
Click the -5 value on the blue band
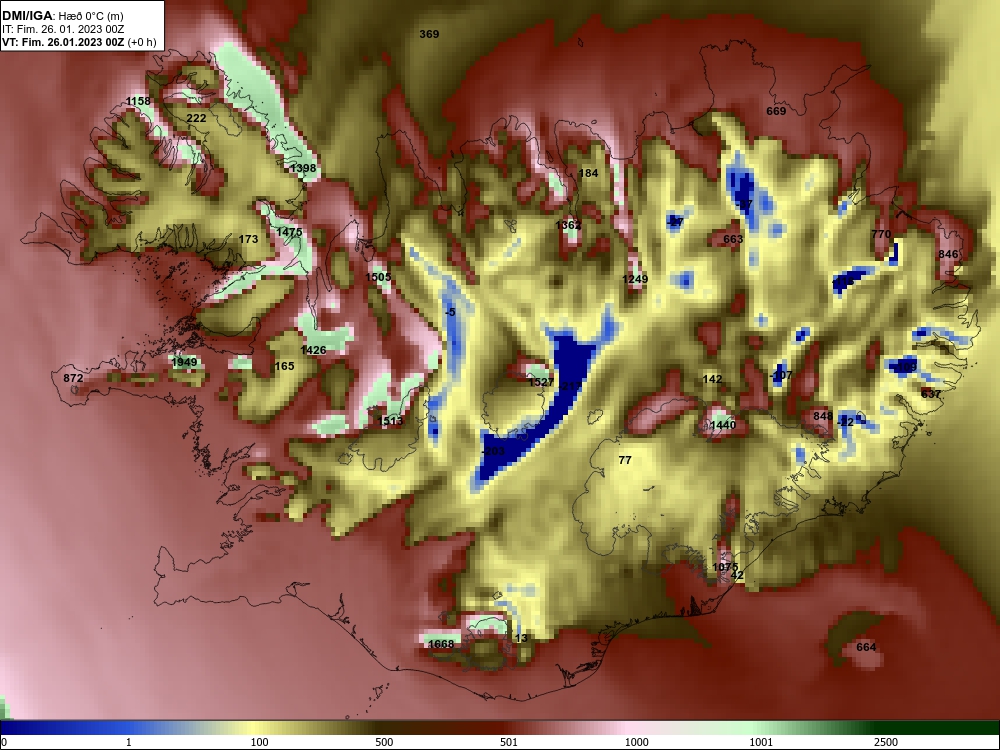450,312
